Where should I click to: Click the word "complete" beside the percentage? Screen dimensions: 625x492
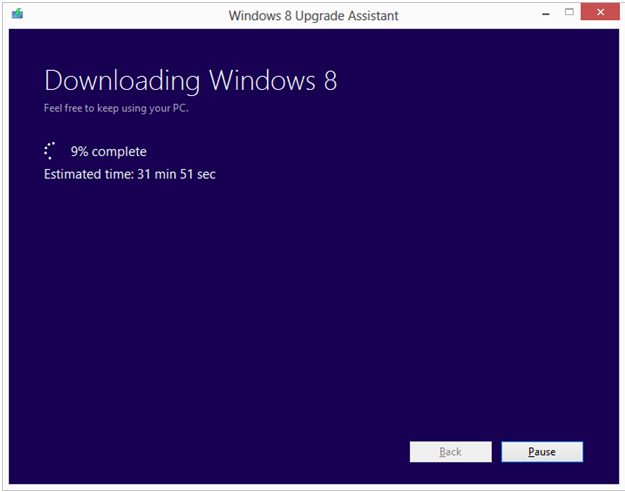(119, 152)
